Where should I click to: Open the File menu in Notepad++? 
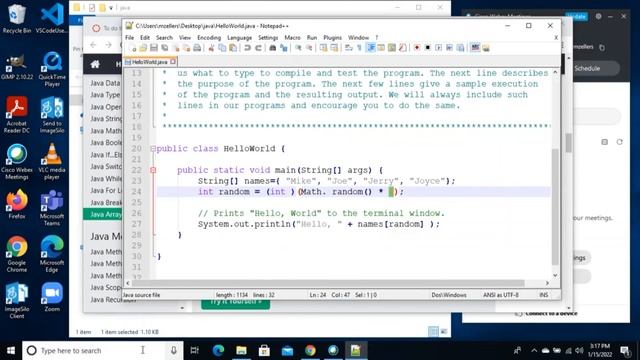pos(129,38)
